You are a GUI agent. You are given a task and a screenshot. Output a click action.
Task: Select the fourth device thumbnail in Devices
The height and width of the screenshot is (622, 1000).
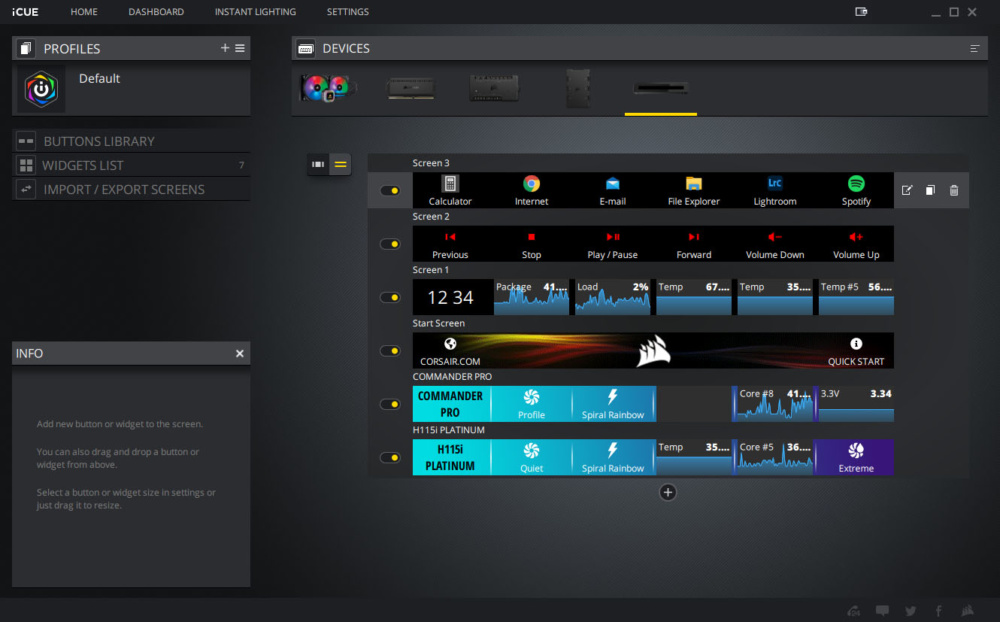pos(578,88)
